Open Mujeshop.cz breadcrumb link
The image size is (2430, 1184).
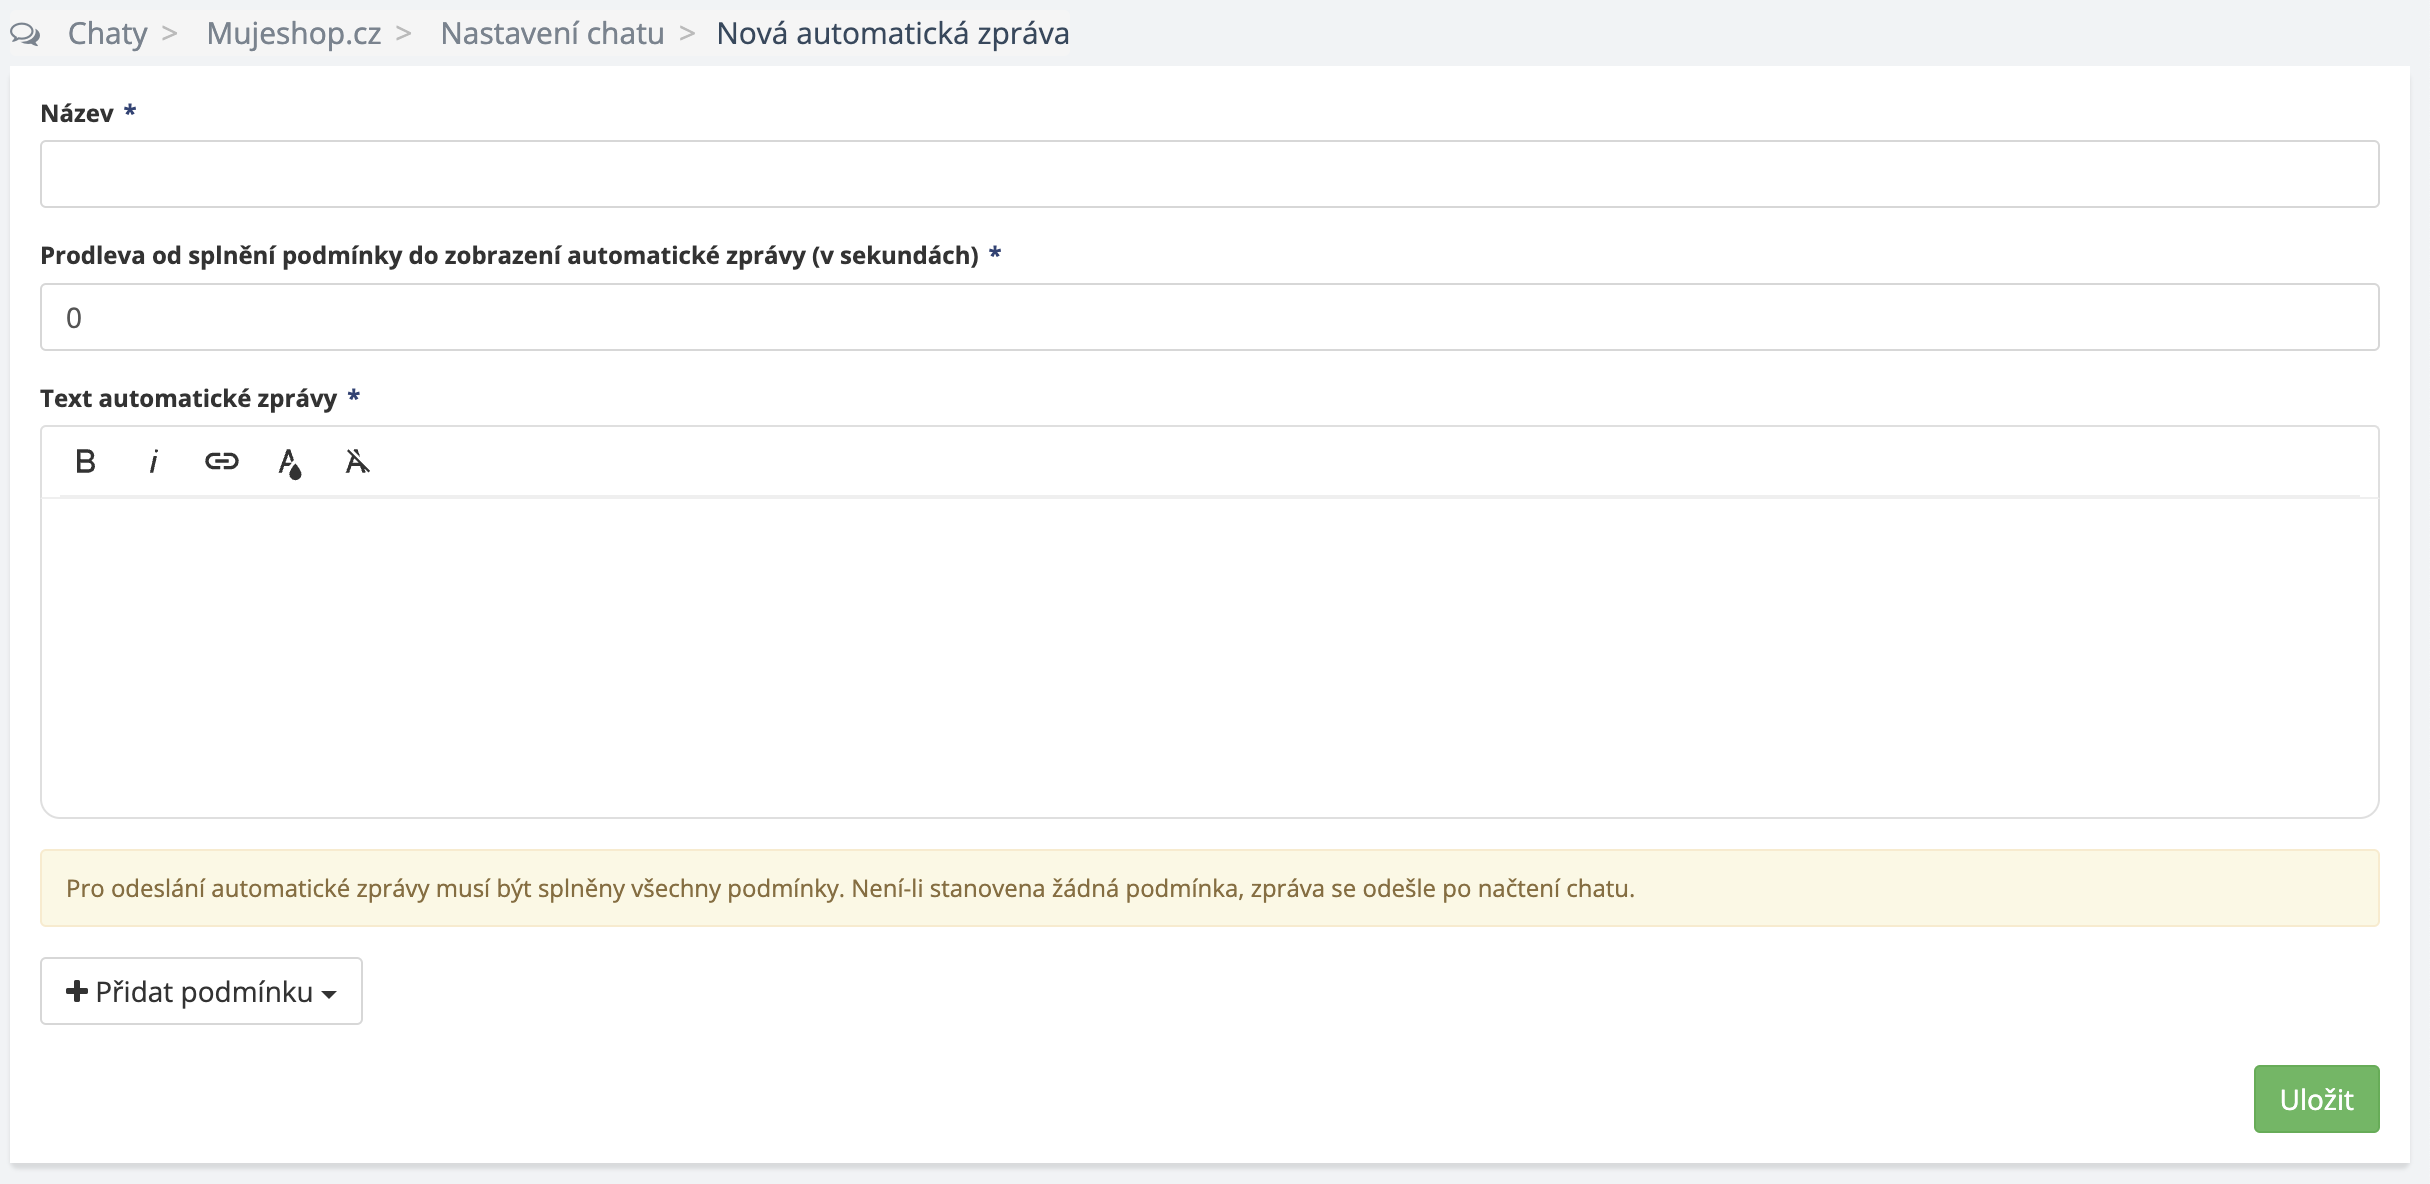click(293, 34)
